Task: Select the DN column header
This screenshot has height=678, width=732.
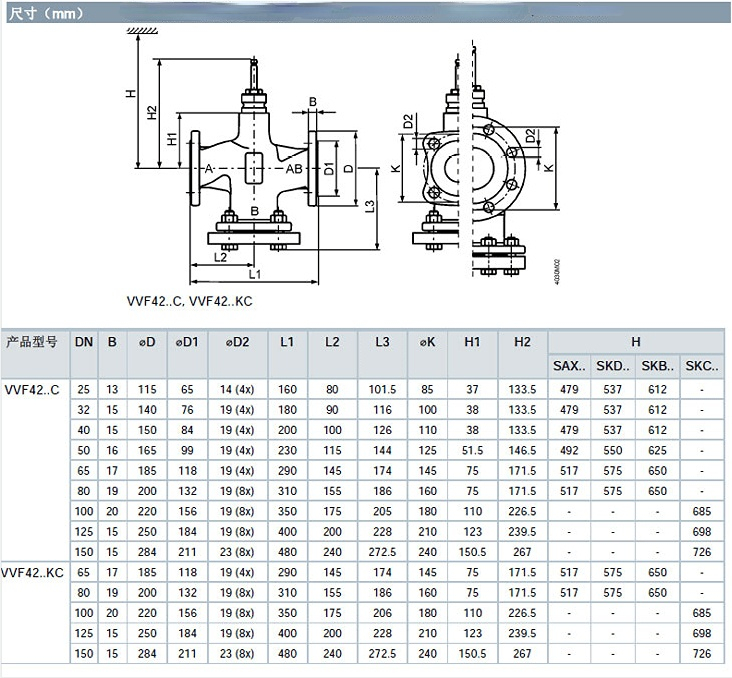Action: pos(84,341)
